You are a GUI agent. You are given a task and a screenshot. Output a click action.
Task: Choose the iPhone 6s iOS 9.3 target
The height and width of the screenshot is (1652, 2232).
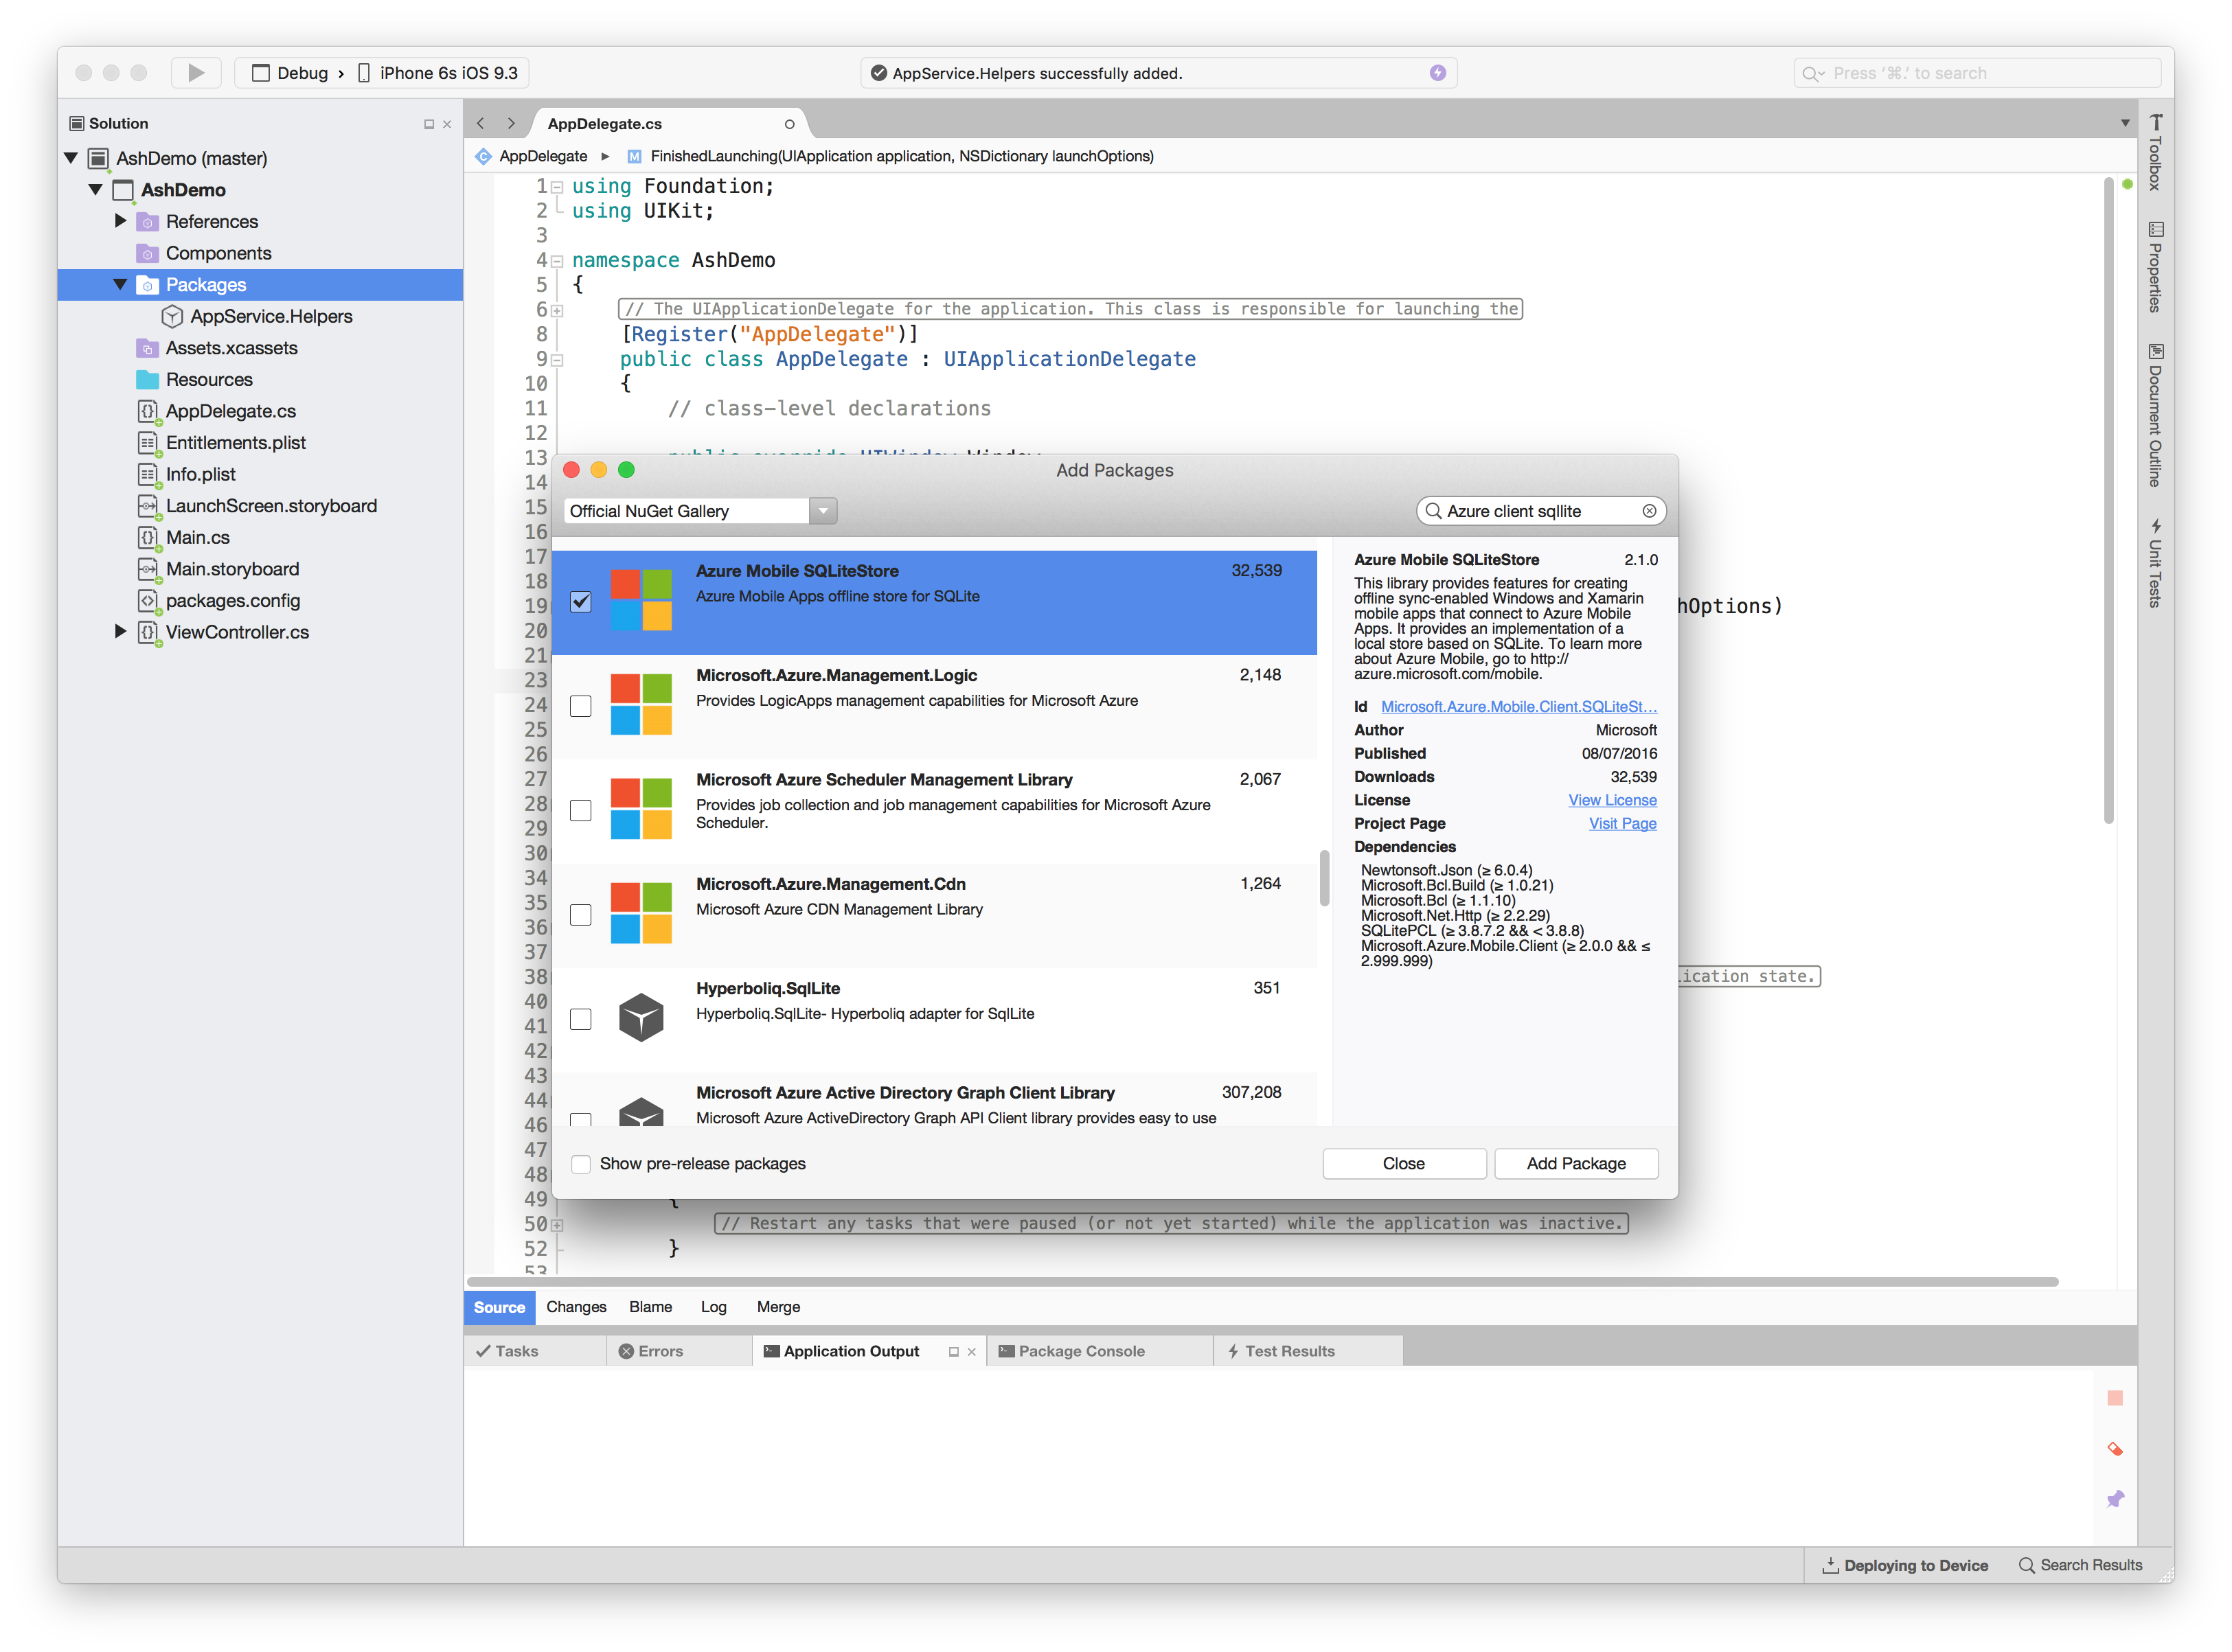click(437, 73)
